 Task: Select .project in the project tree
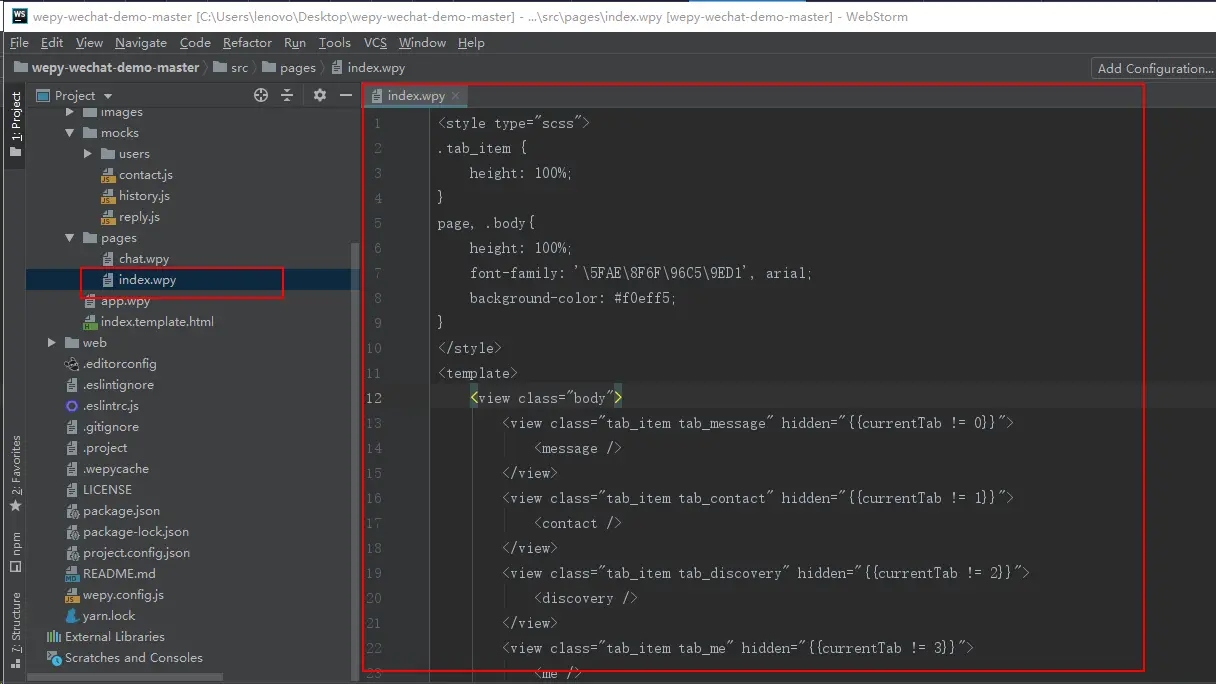(105, 448)
